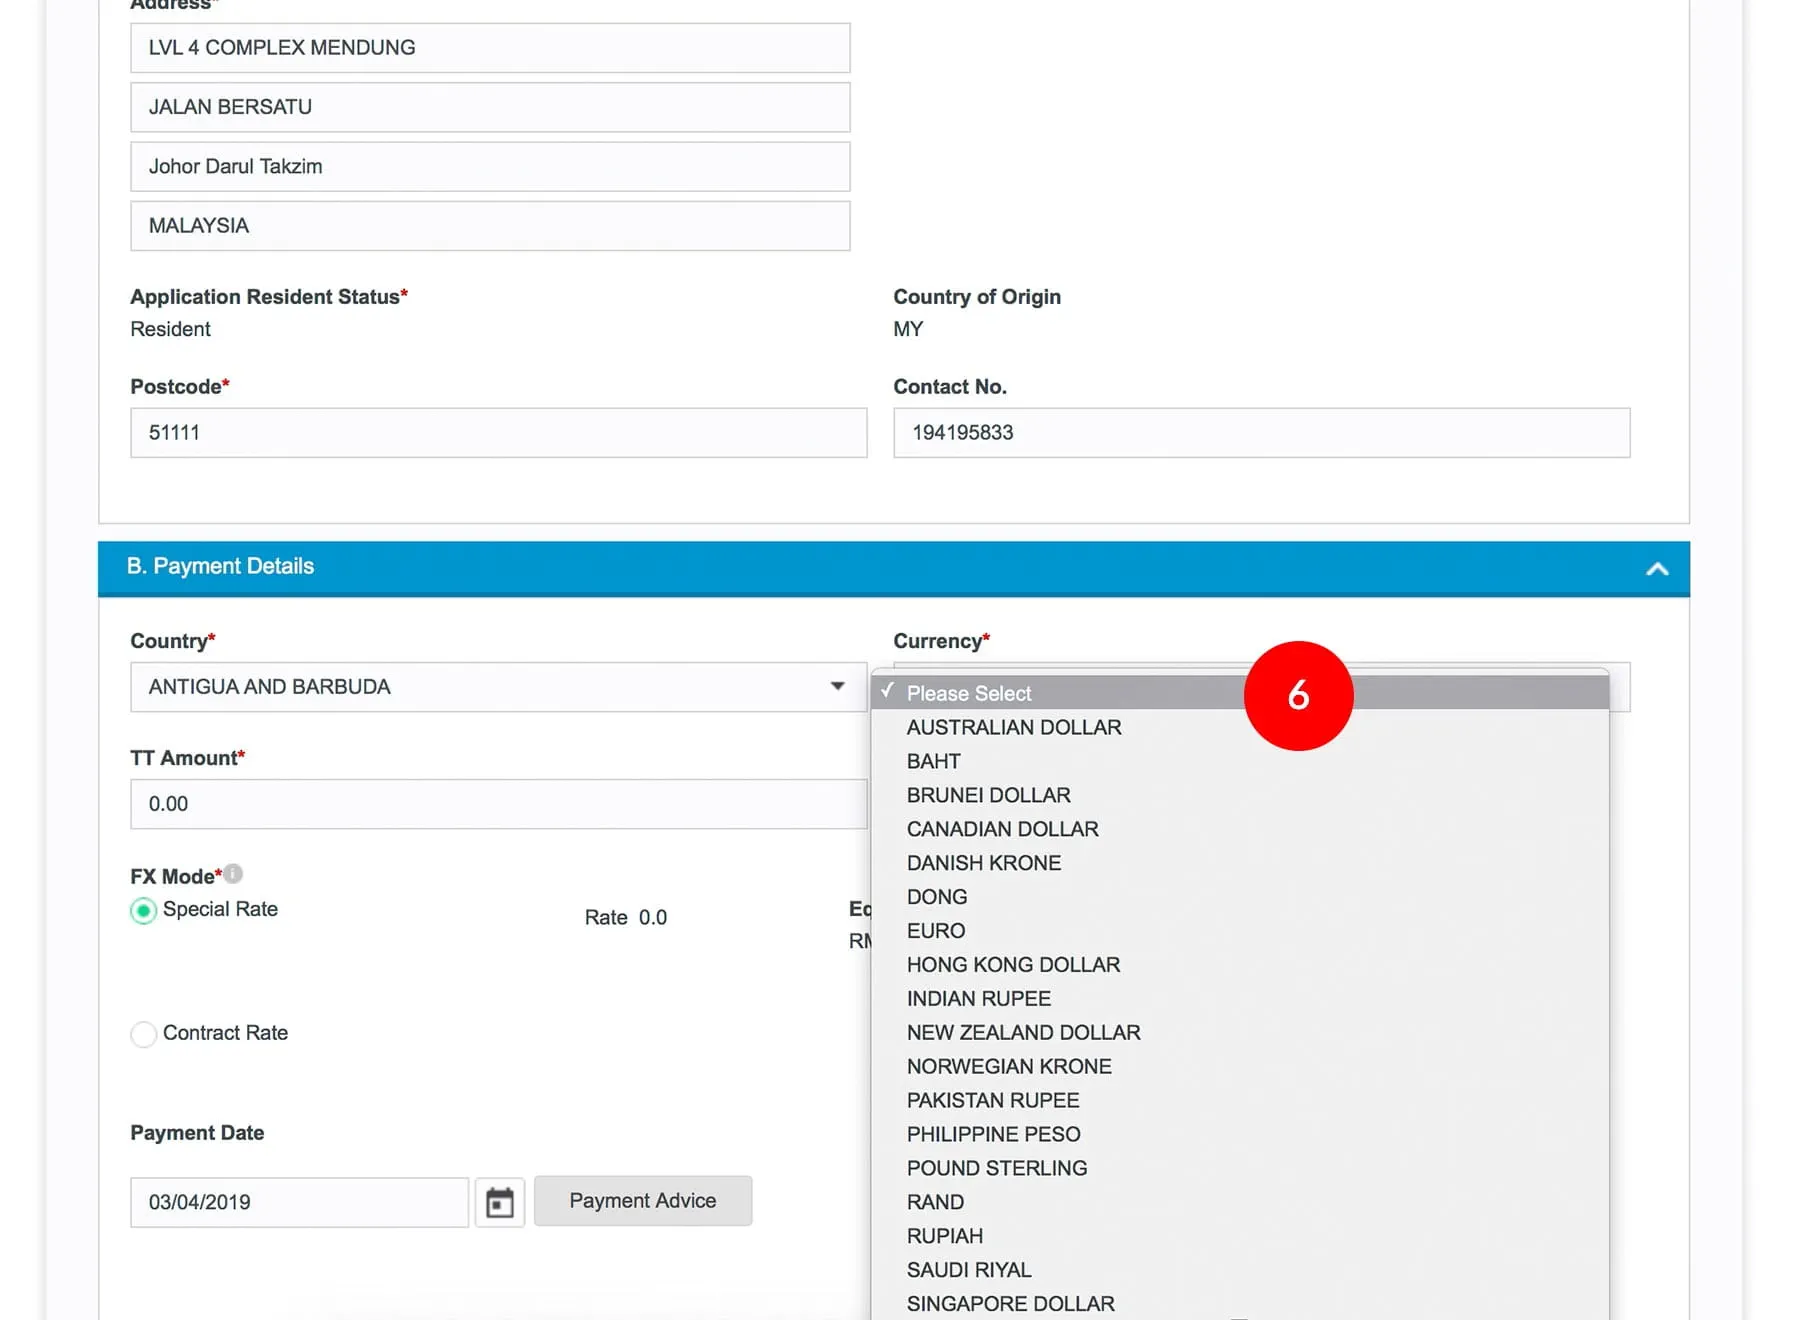Open the calendar date picker icon
1800x1320 pixels.
pos(499,1202)
